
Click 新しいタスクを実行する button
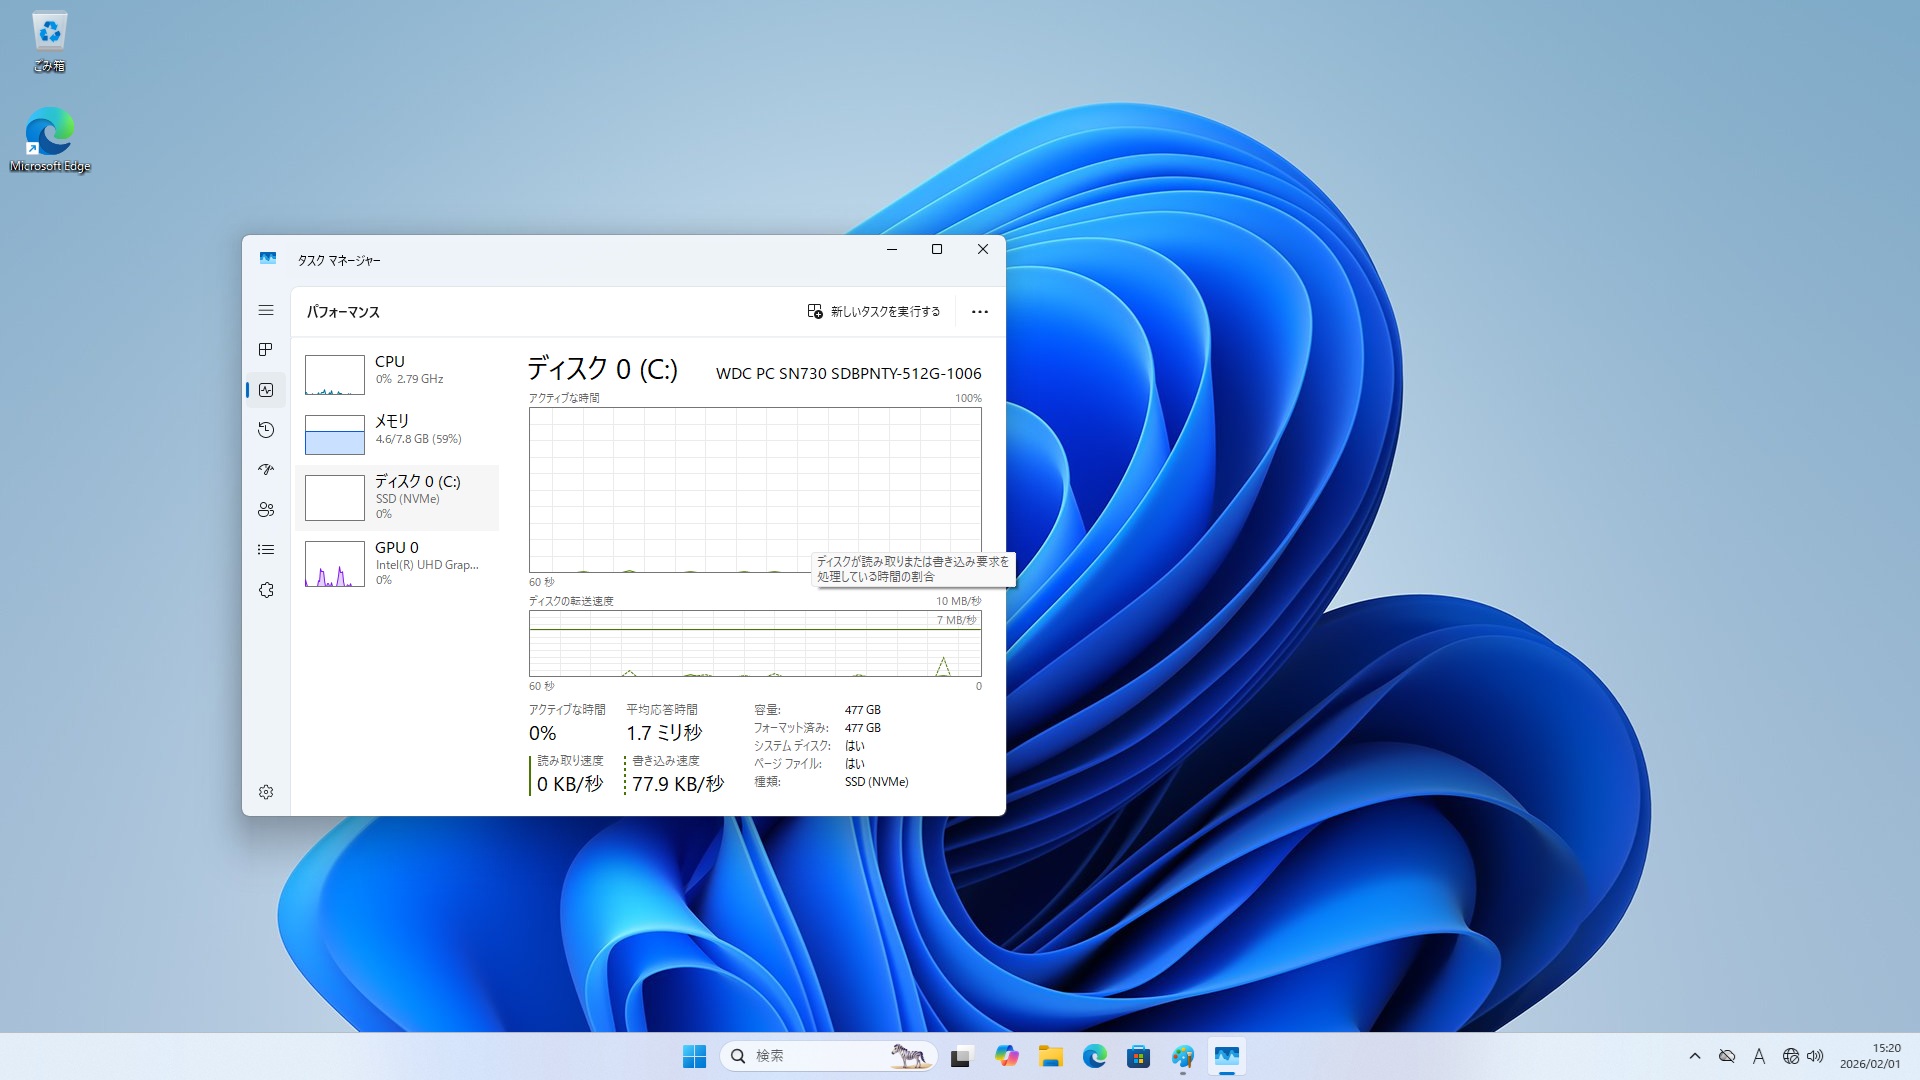(x=874, y=312)
